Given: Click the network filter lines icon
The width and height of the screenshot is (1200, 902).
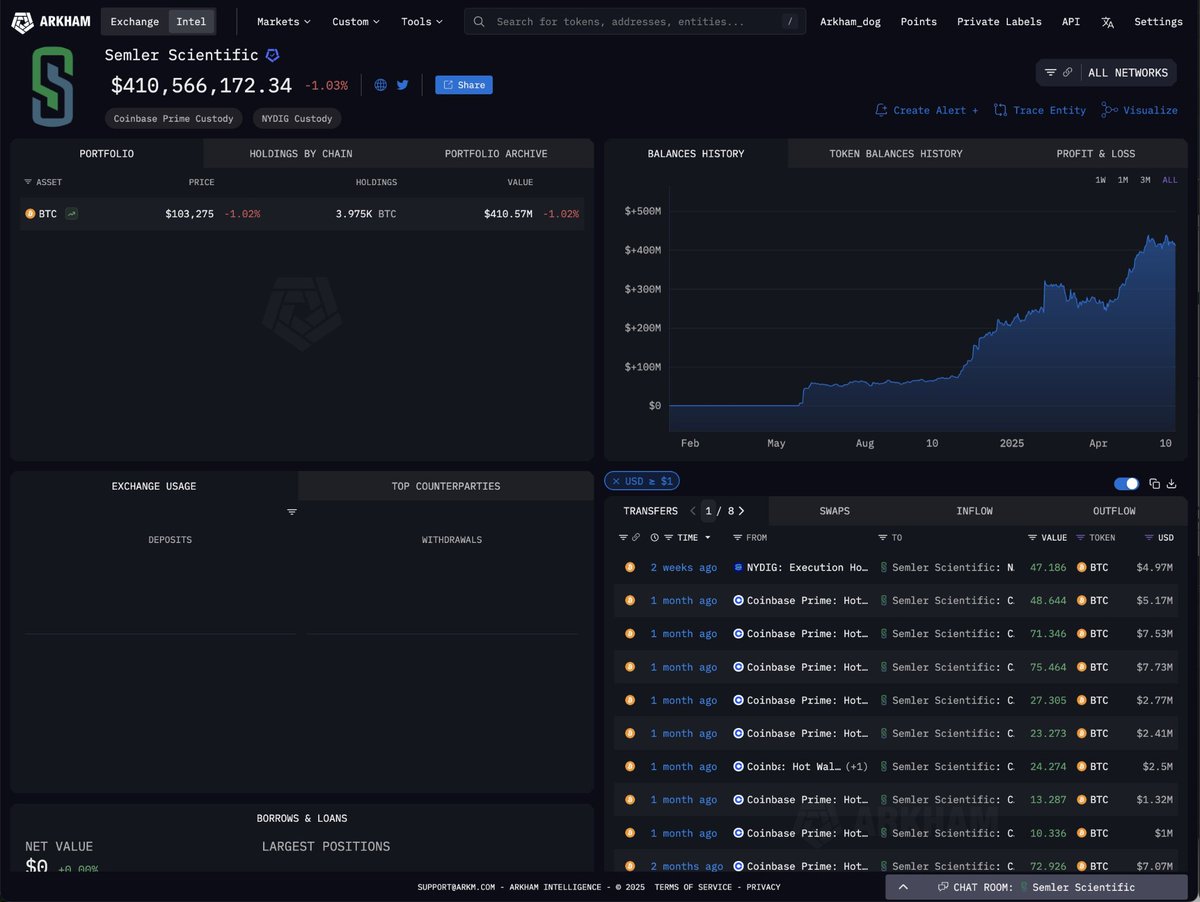Looking at the screenshot, I should 1050,72.
